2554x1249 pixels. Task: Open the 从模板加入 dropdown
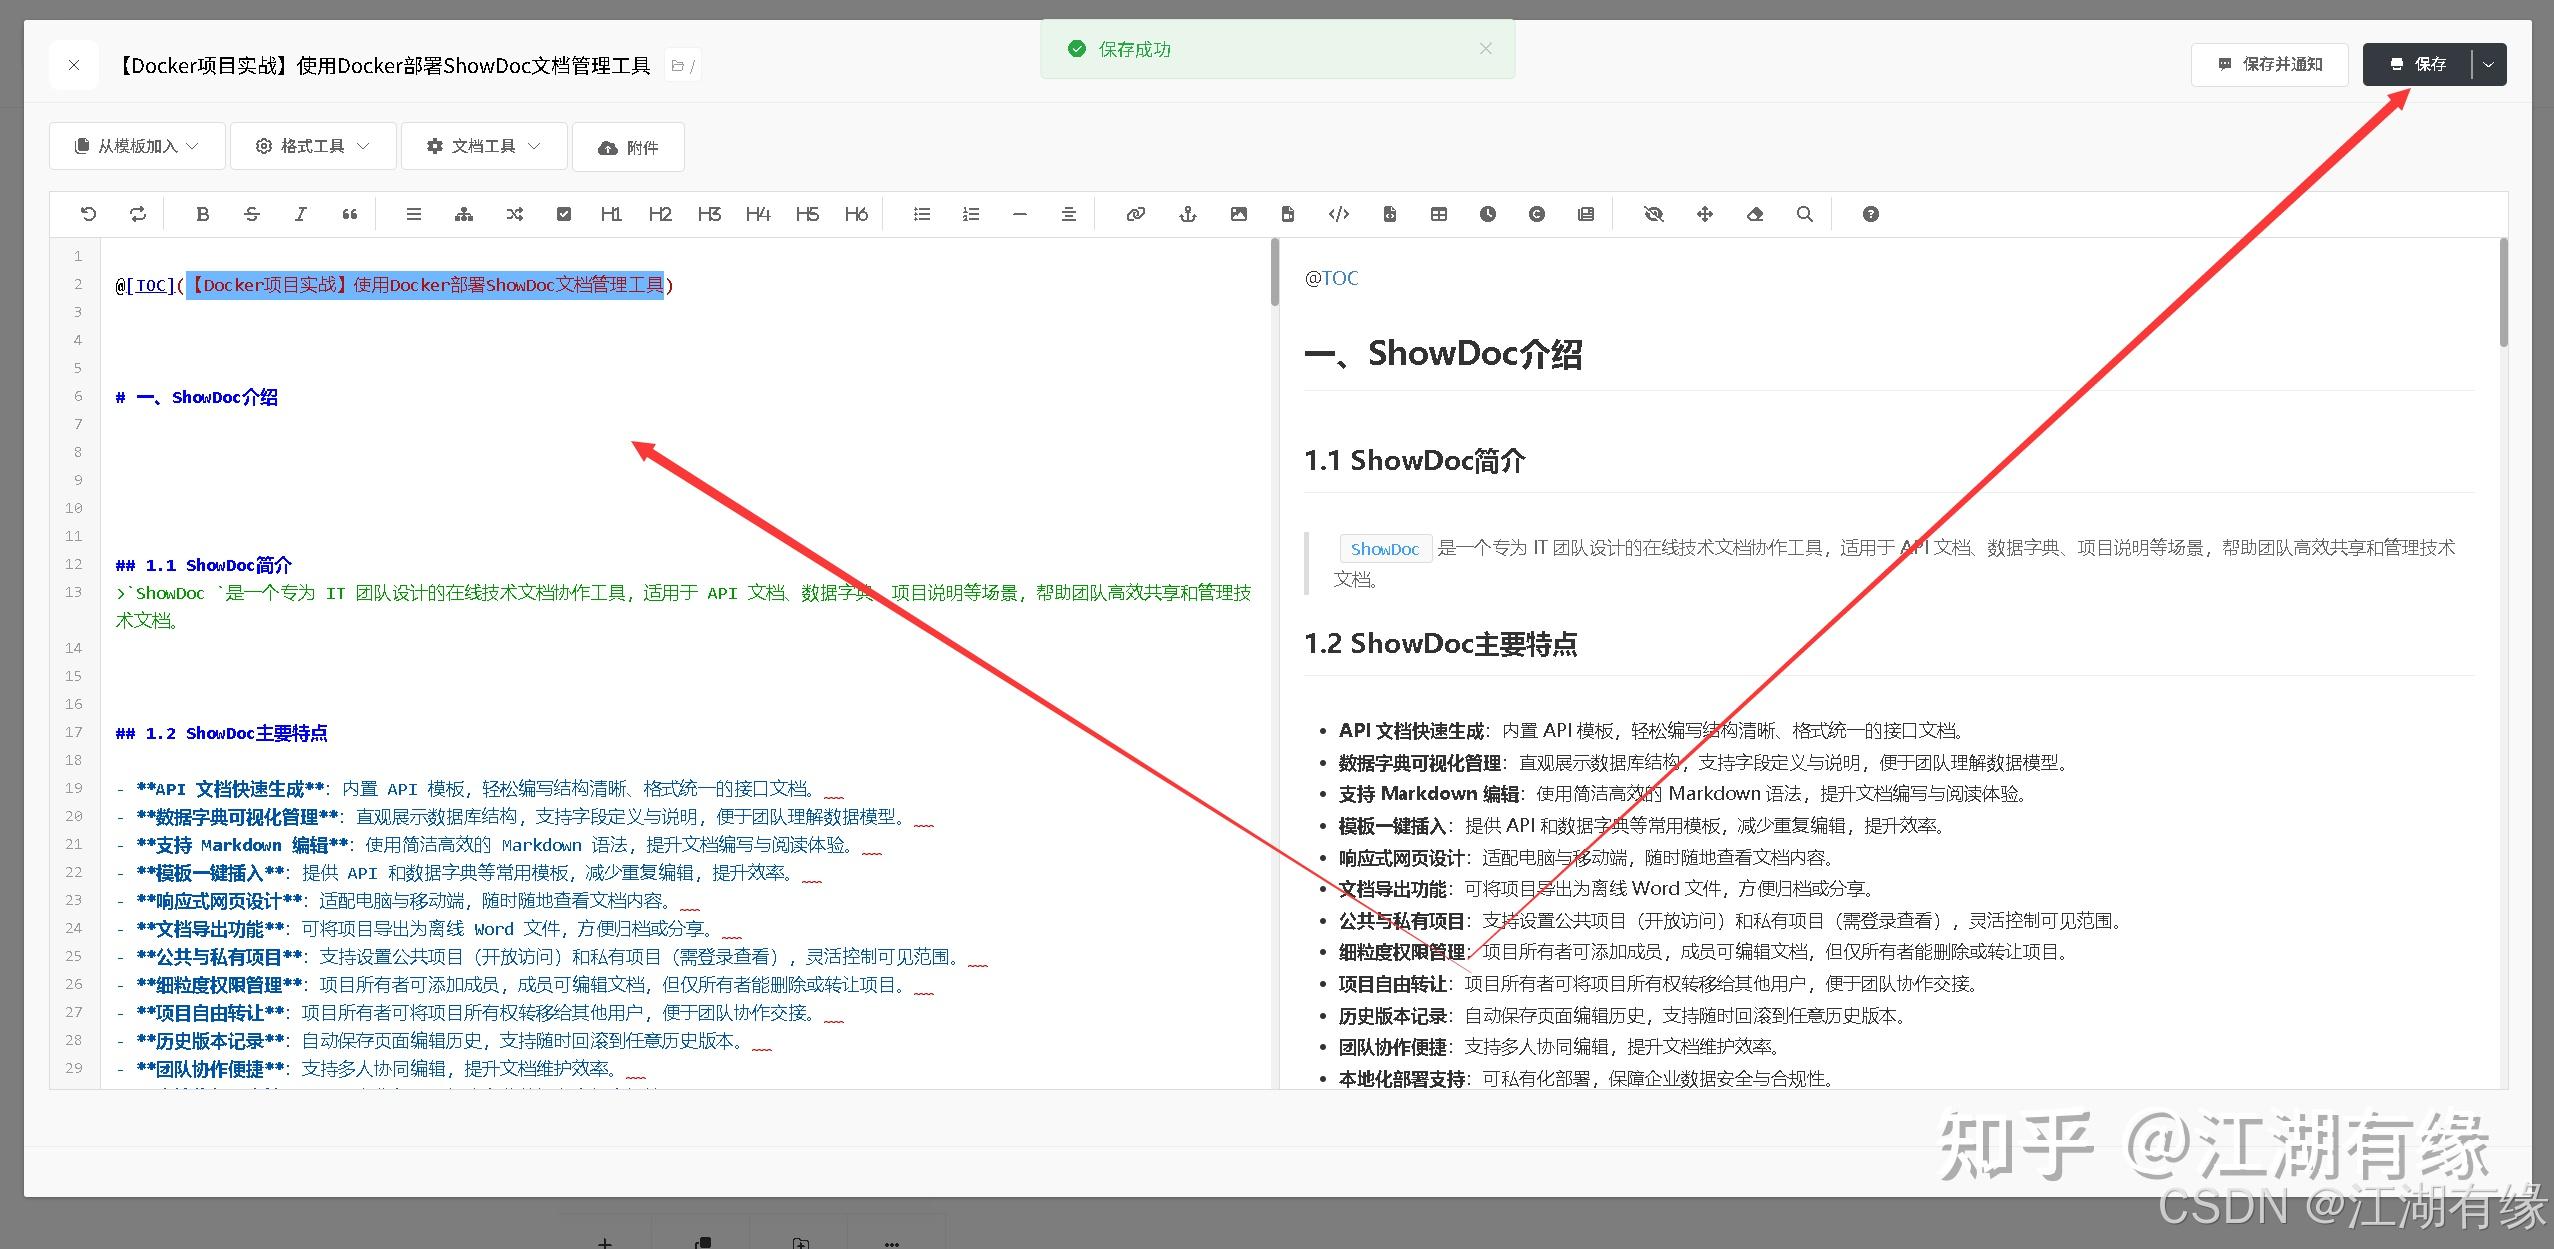[136, 145]
